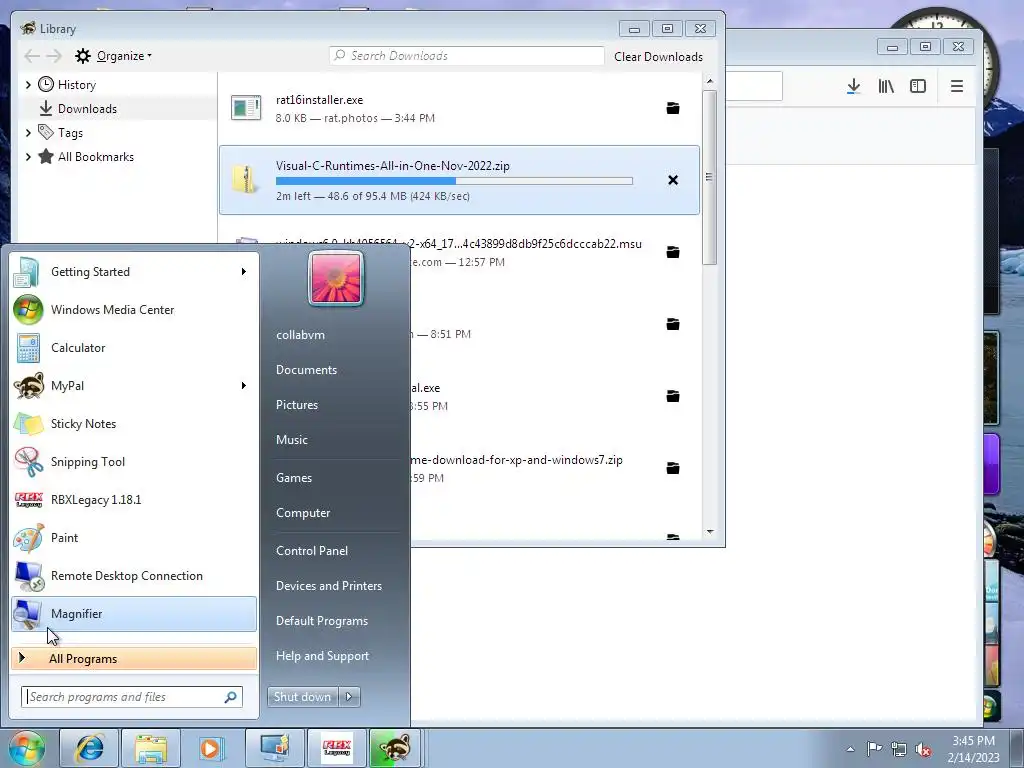Click browser Downloads arrow toolbar icon
This screenshot has width=1024, height=768.
[x=853, y=86]
